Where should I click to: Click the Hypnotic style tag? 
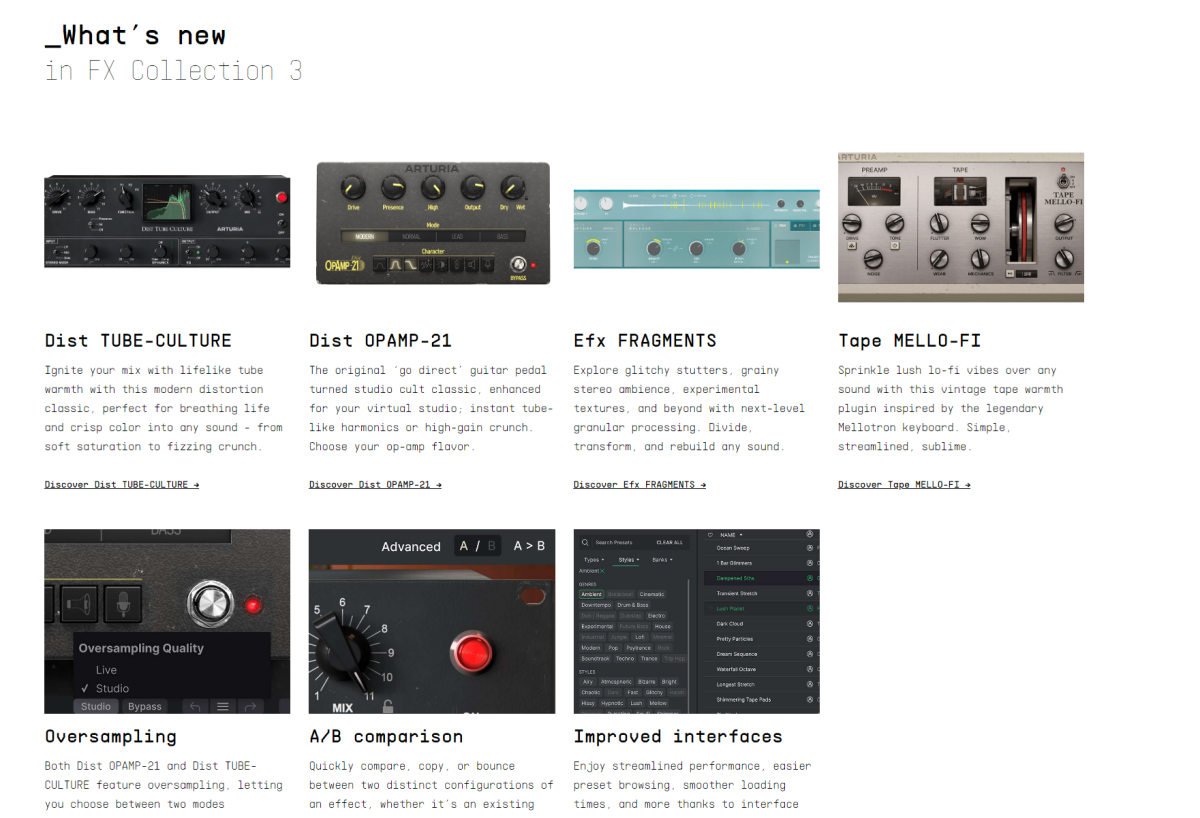click(612, 703)
